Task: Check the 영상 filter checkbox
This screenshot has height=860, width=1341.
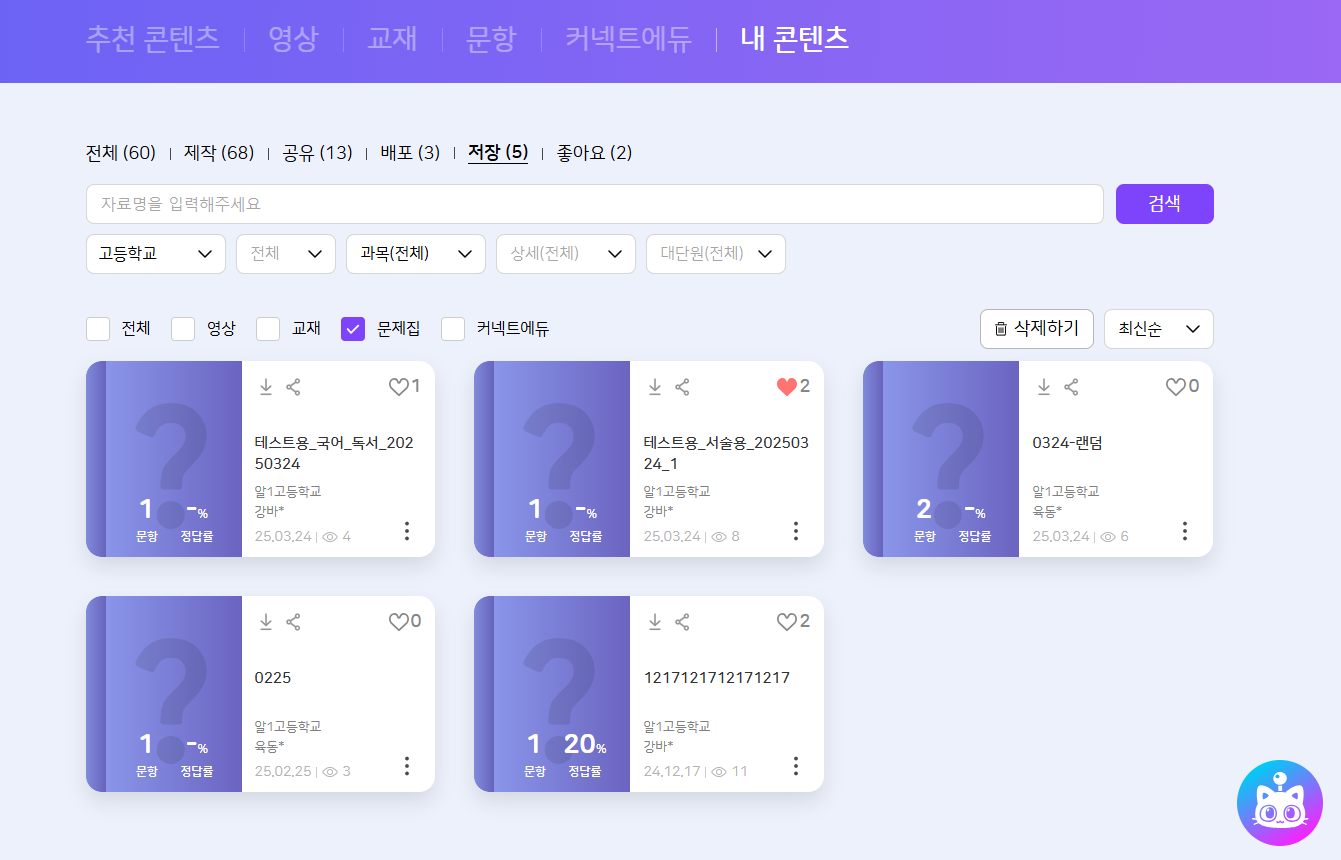Action: 183,329
